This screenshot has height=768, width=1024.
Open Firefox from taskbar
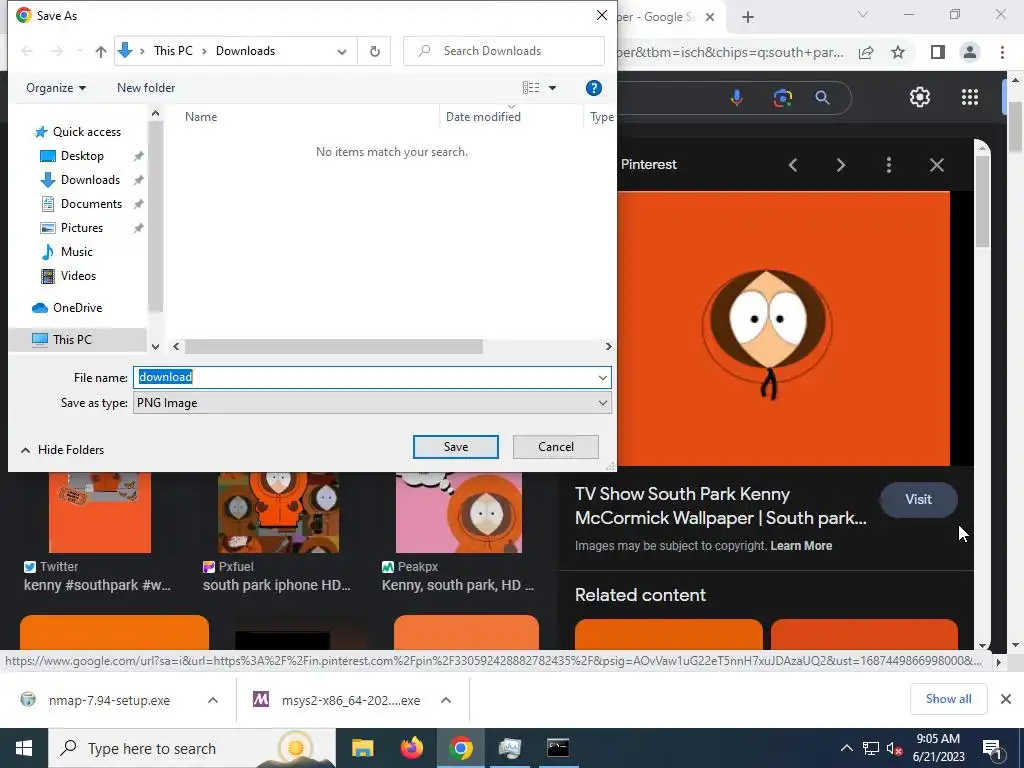pos(411,748)
